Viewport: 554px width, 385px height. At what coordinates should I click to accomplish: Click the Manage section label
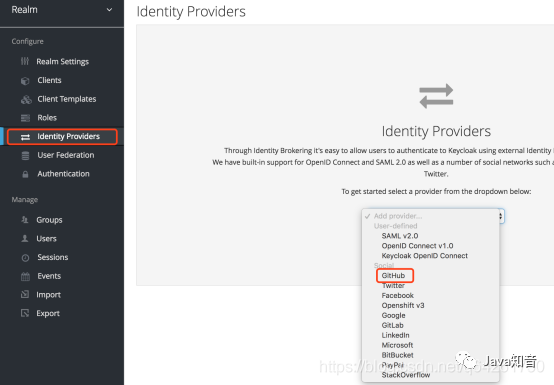tap(25, 200)
